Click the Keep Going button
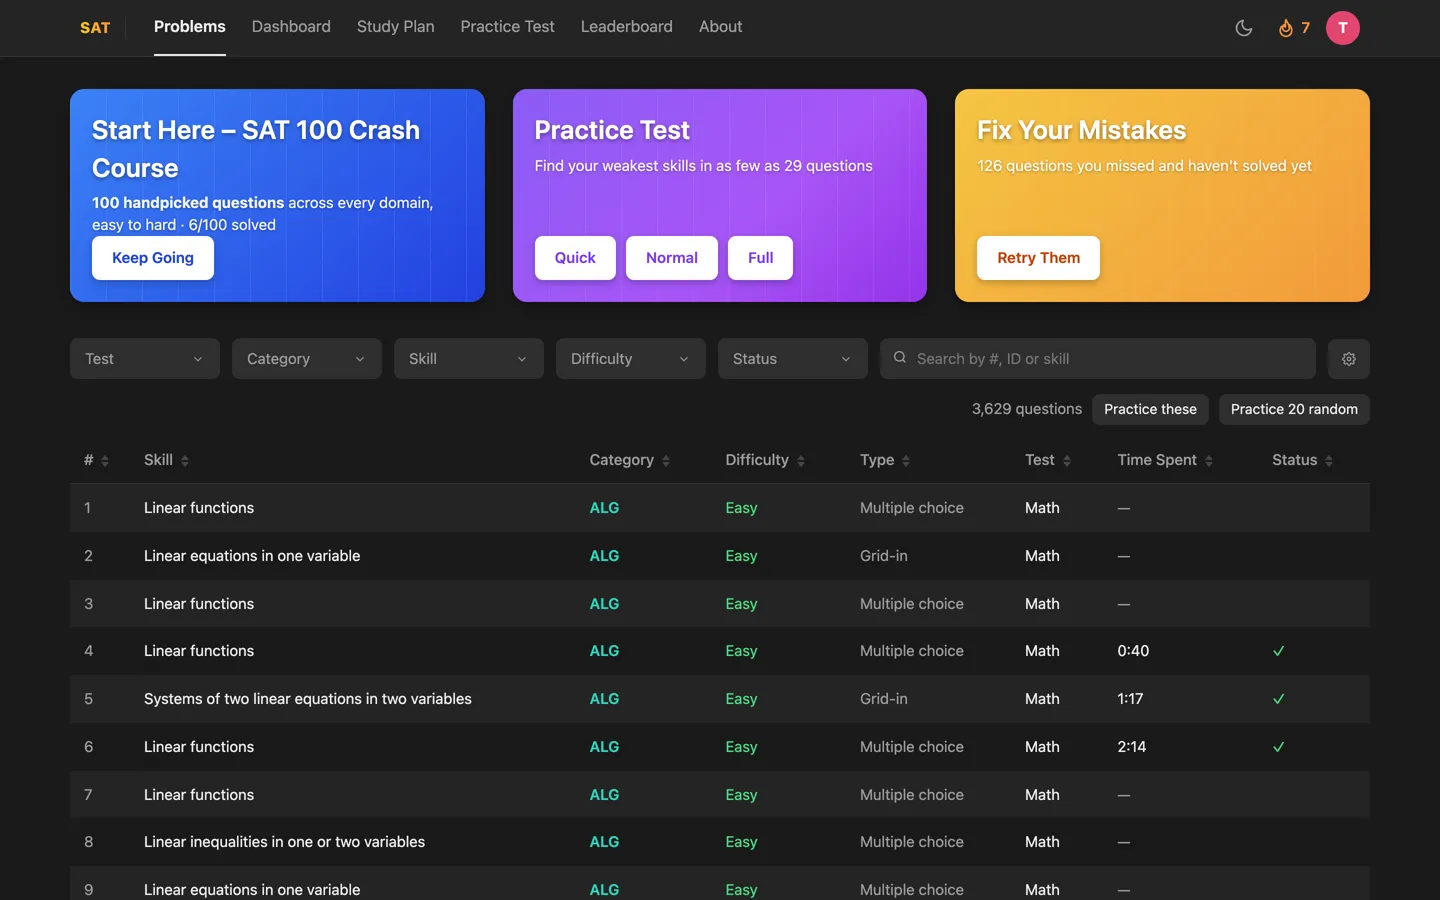The image size is (1440, 900). (x=153, y=258)
